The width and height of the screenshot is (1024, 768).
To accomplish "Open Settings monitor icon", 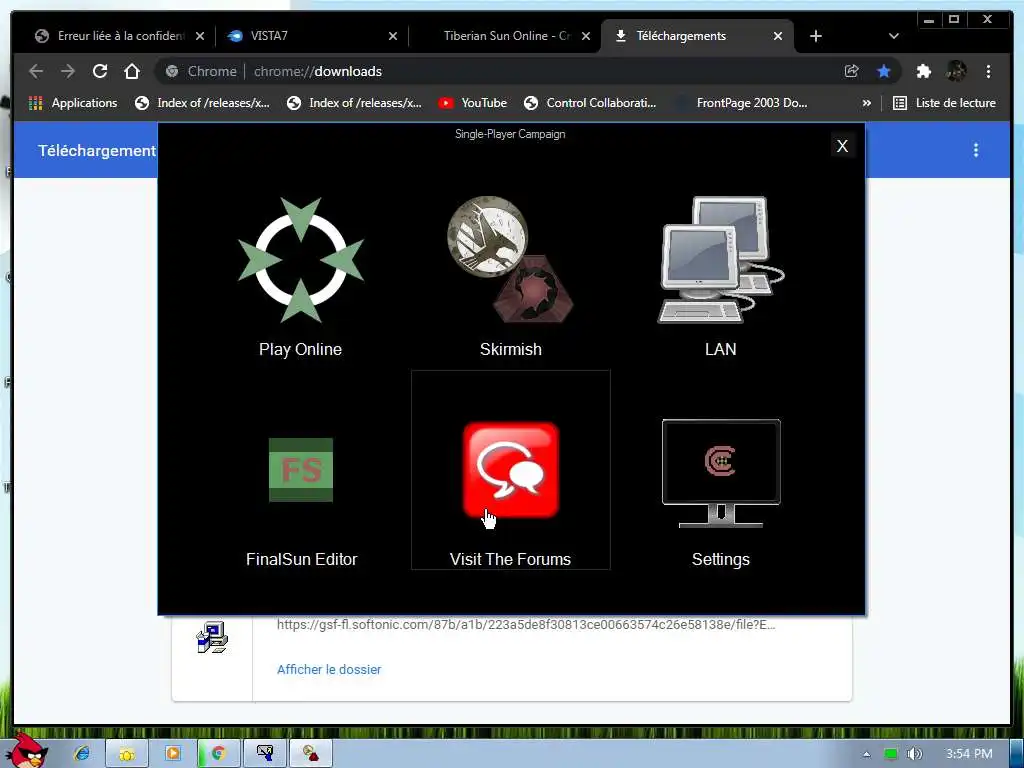I will 721,473.
